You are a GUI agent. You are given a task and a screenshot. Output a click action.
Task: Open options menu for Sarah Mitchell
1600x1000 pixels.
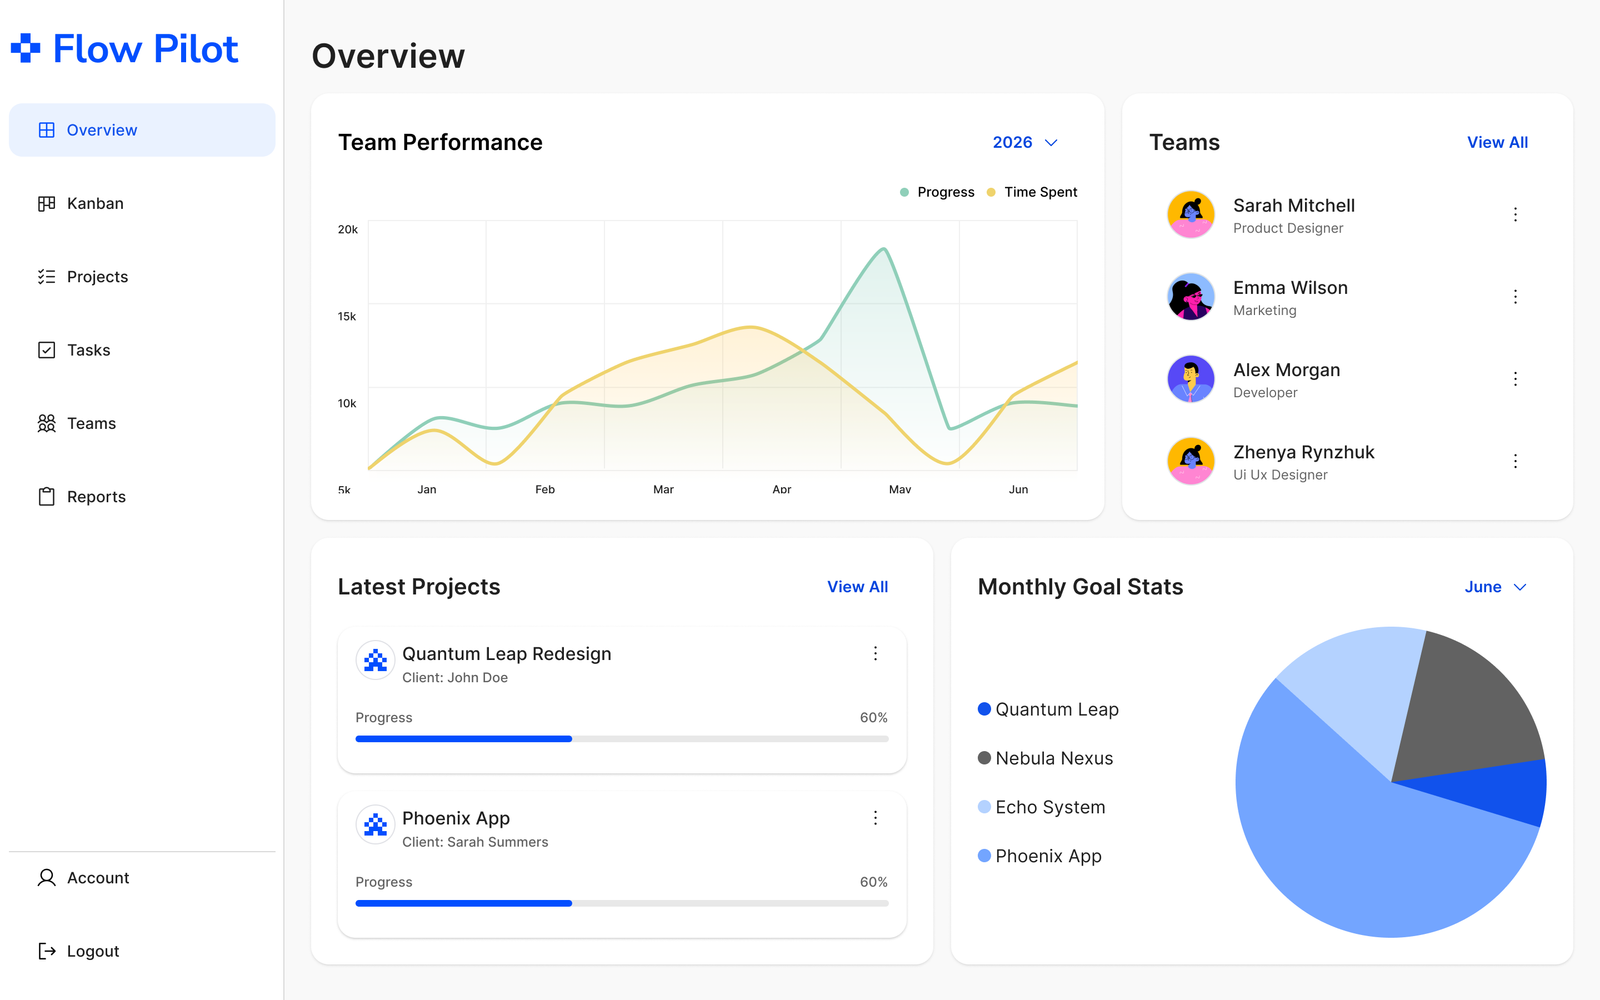point(1515,214)
